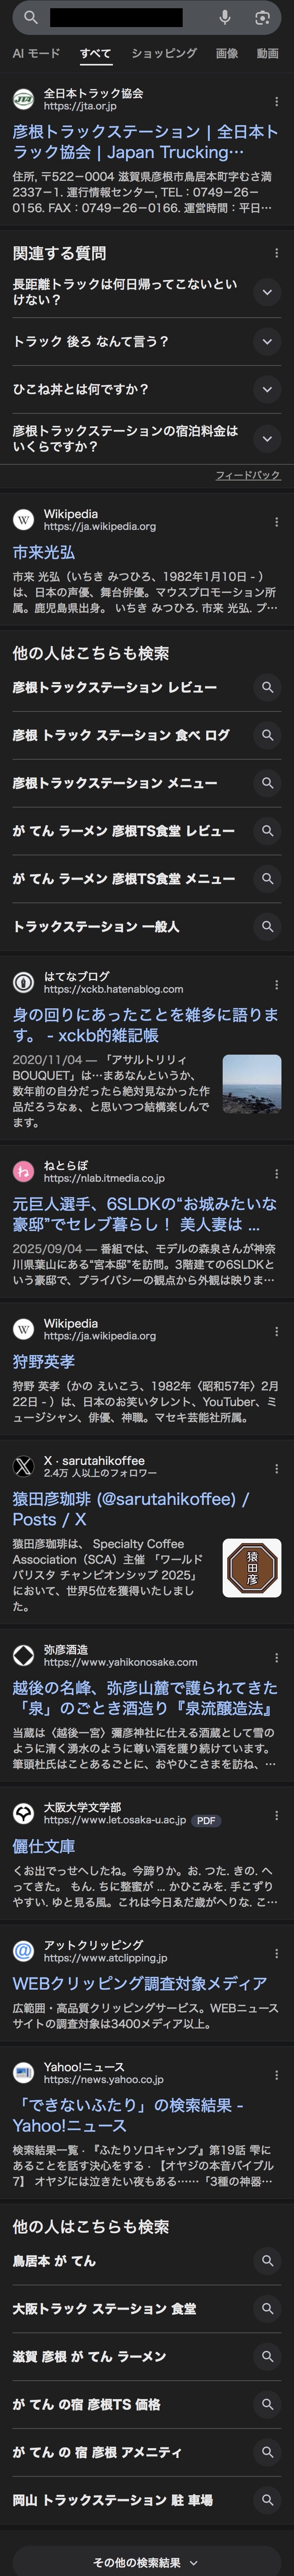Tap search icon beside 彦根トラックステーション レビュー
The image size is (294, 2576).
click(267, 687)
